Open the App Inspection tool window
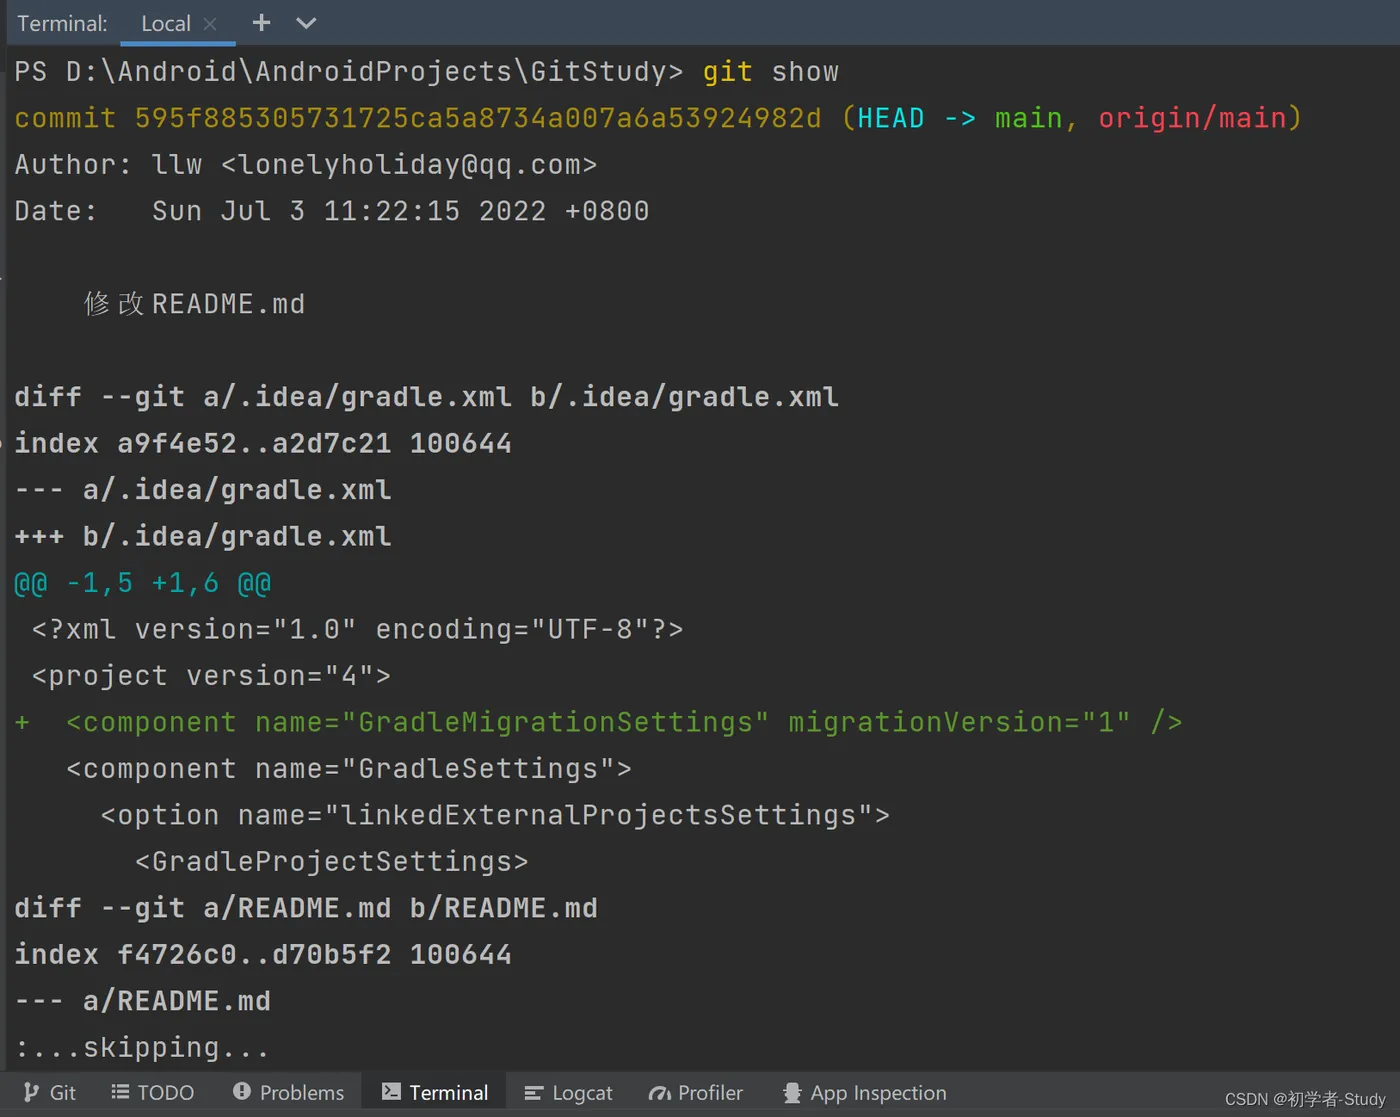The height and width of the screenshot is (1117, 1400). click(x=864, y=1093)
